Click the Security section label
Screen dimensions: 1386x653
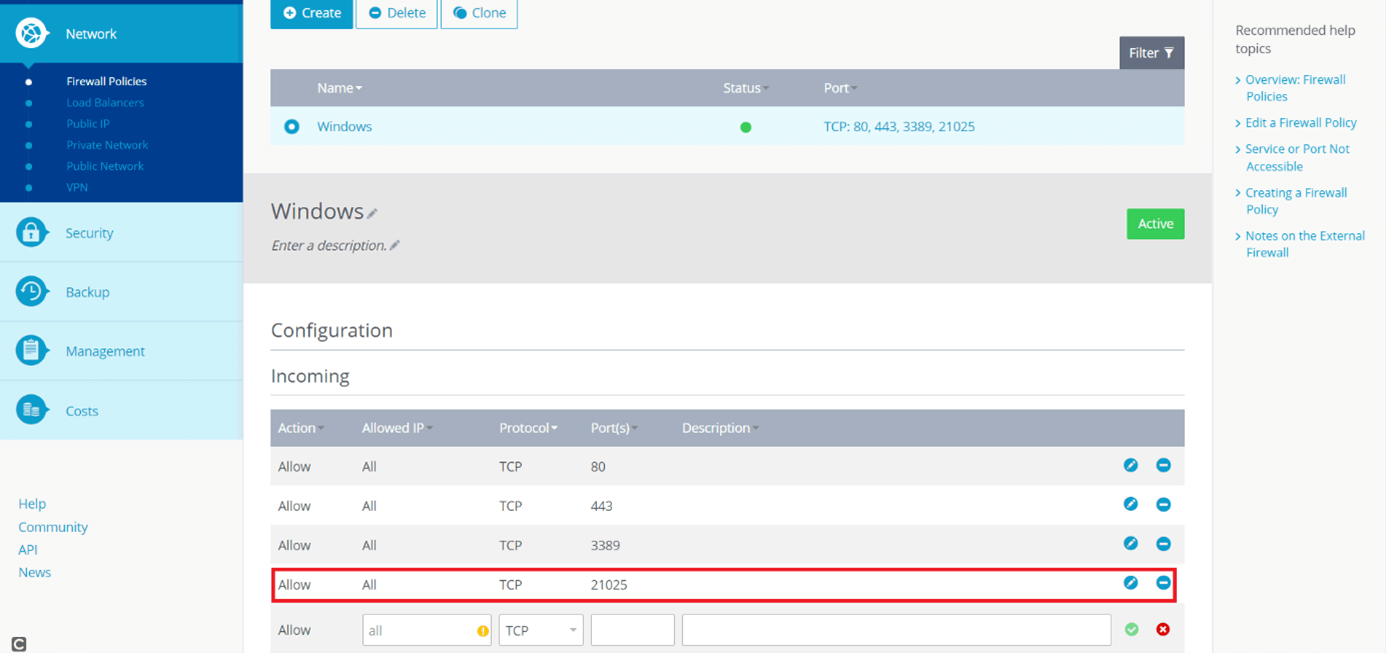point(89,233)
